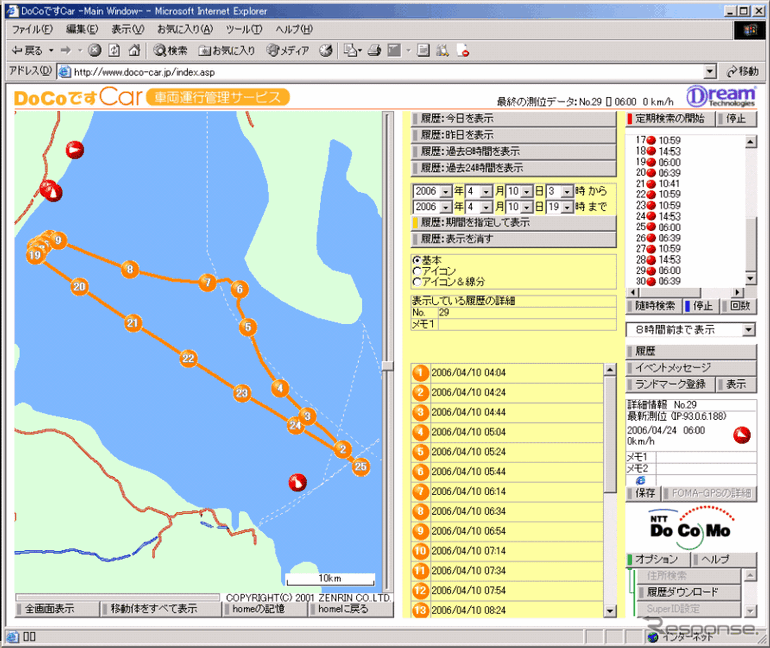Select the アイコン radio option

pos(417,271)
